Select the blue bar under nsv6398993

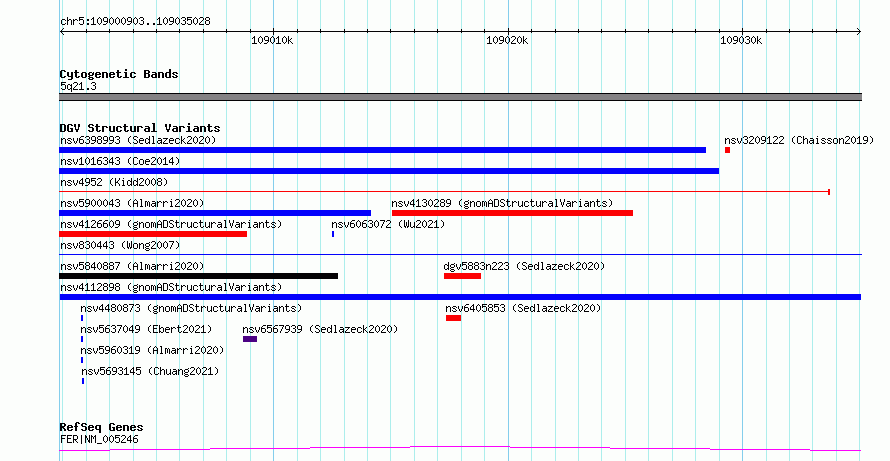pyautogui.click(x=383, y=150)
